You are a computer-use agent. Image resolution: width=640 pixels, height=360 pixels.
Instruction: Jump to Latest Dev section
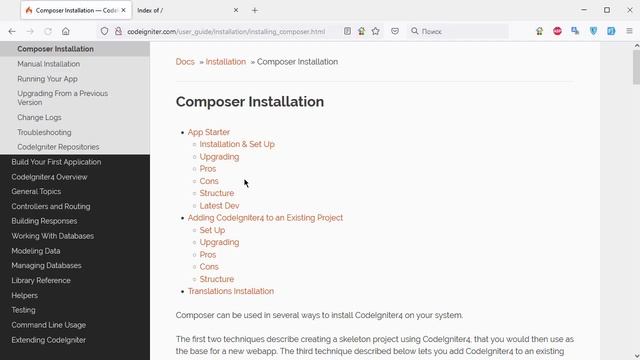coord(219,206)
